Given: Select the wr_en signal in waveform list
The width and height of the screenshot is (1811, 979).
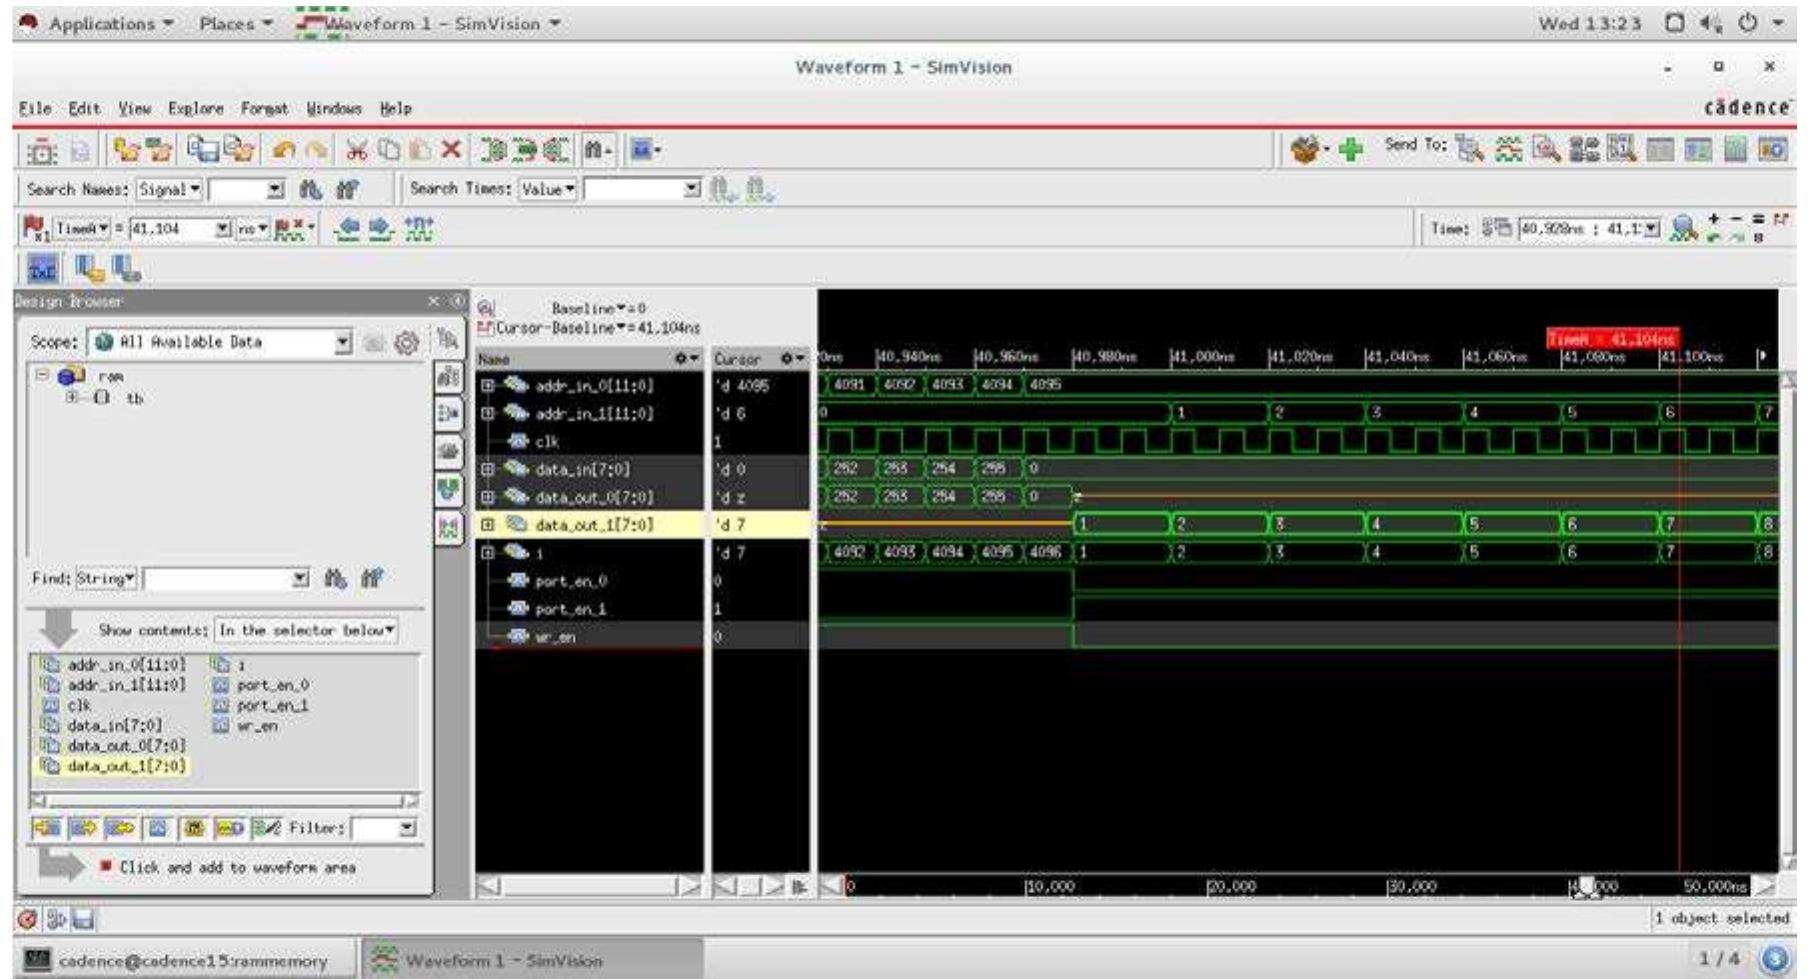Looking at the screenshot, I should [x=555, y=636].
